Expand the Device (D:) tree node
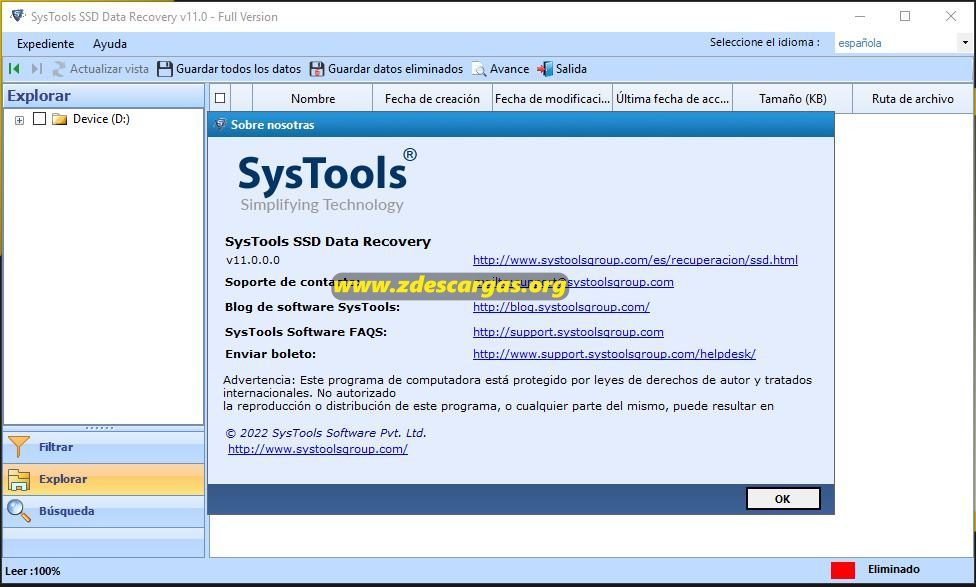 pyautogui.click(x=19, y=120)
